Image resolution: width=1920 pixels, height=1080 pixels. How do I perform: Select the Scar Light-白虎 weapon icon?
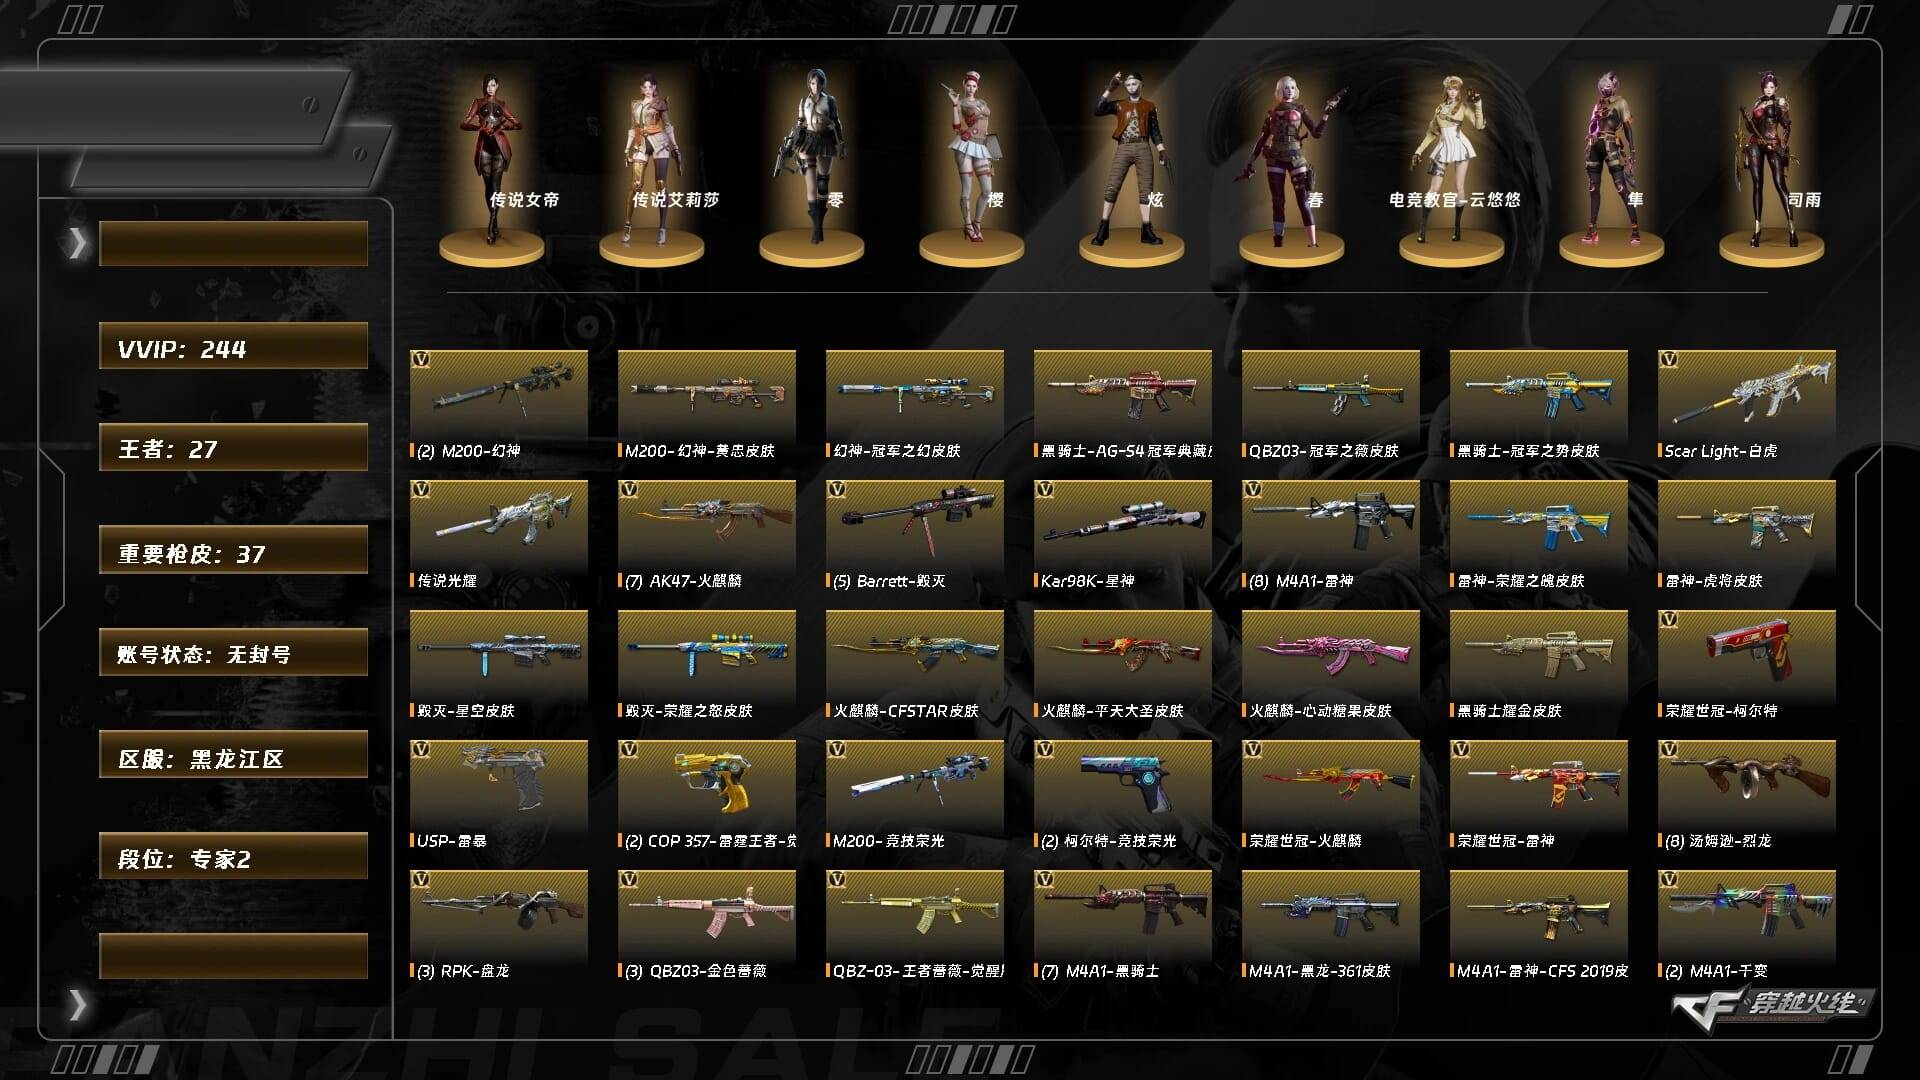1746,394
